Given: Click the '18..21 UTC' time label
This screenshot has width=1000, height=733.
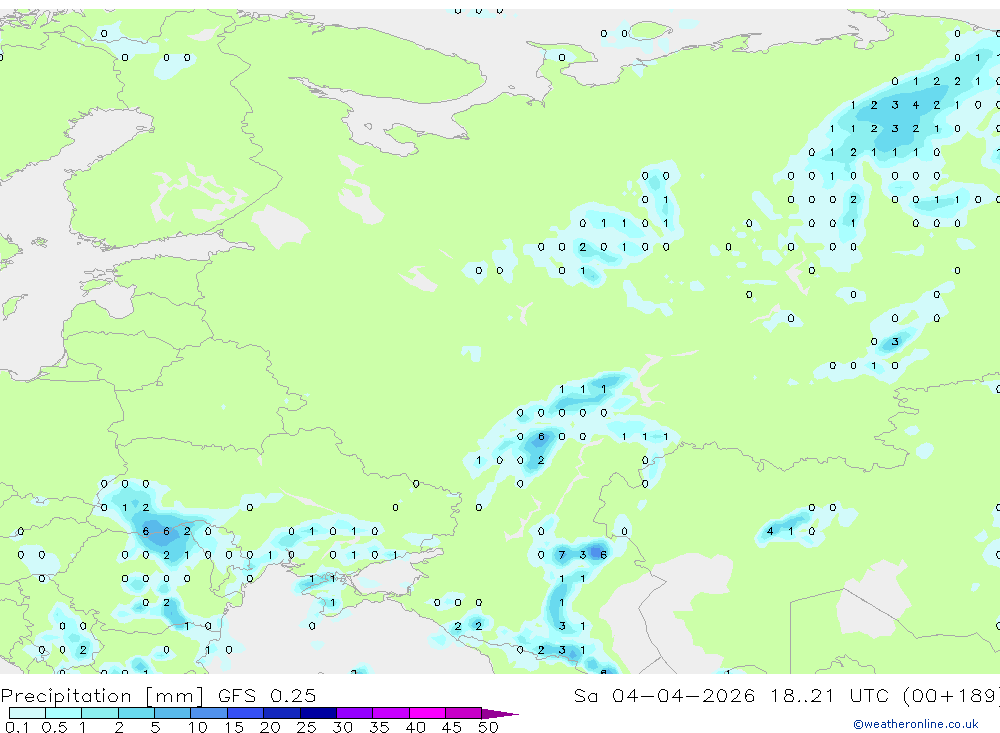Looking at the screenshot, I should (x=828, y=695).
